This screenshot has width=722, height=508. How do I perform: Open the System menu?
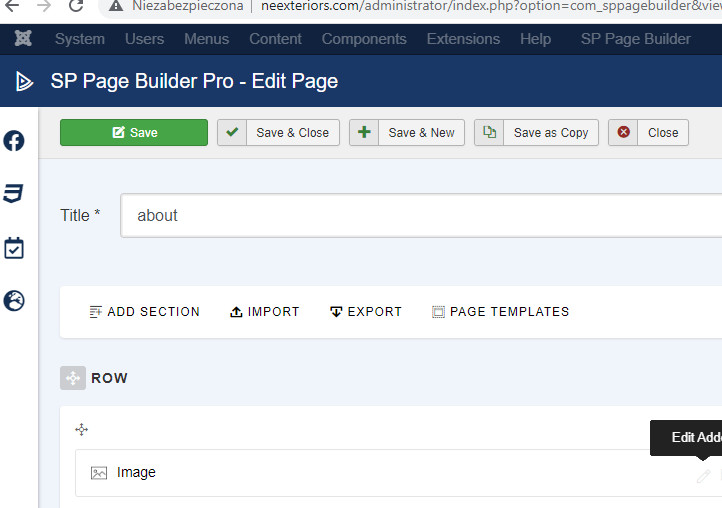tap(80, 39)
